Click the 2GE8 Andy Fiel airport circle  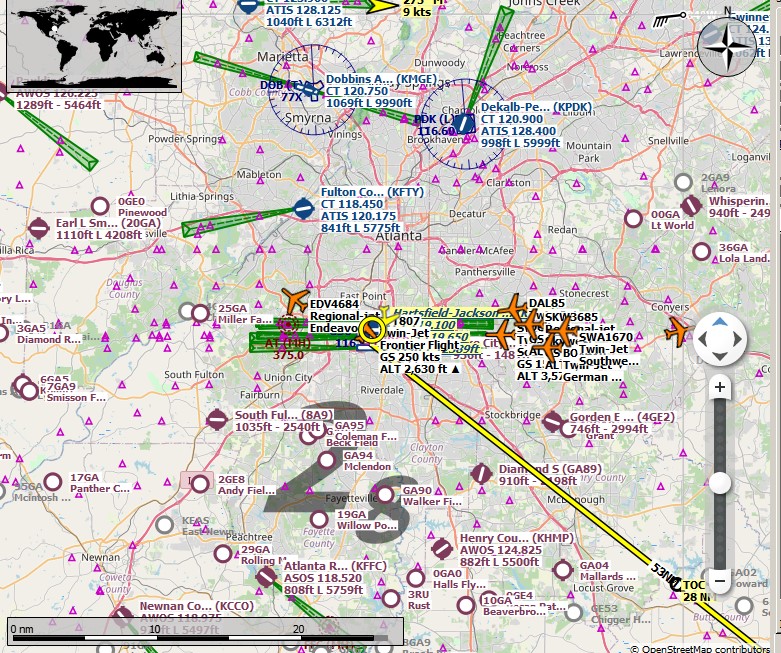tap(200, 484)
